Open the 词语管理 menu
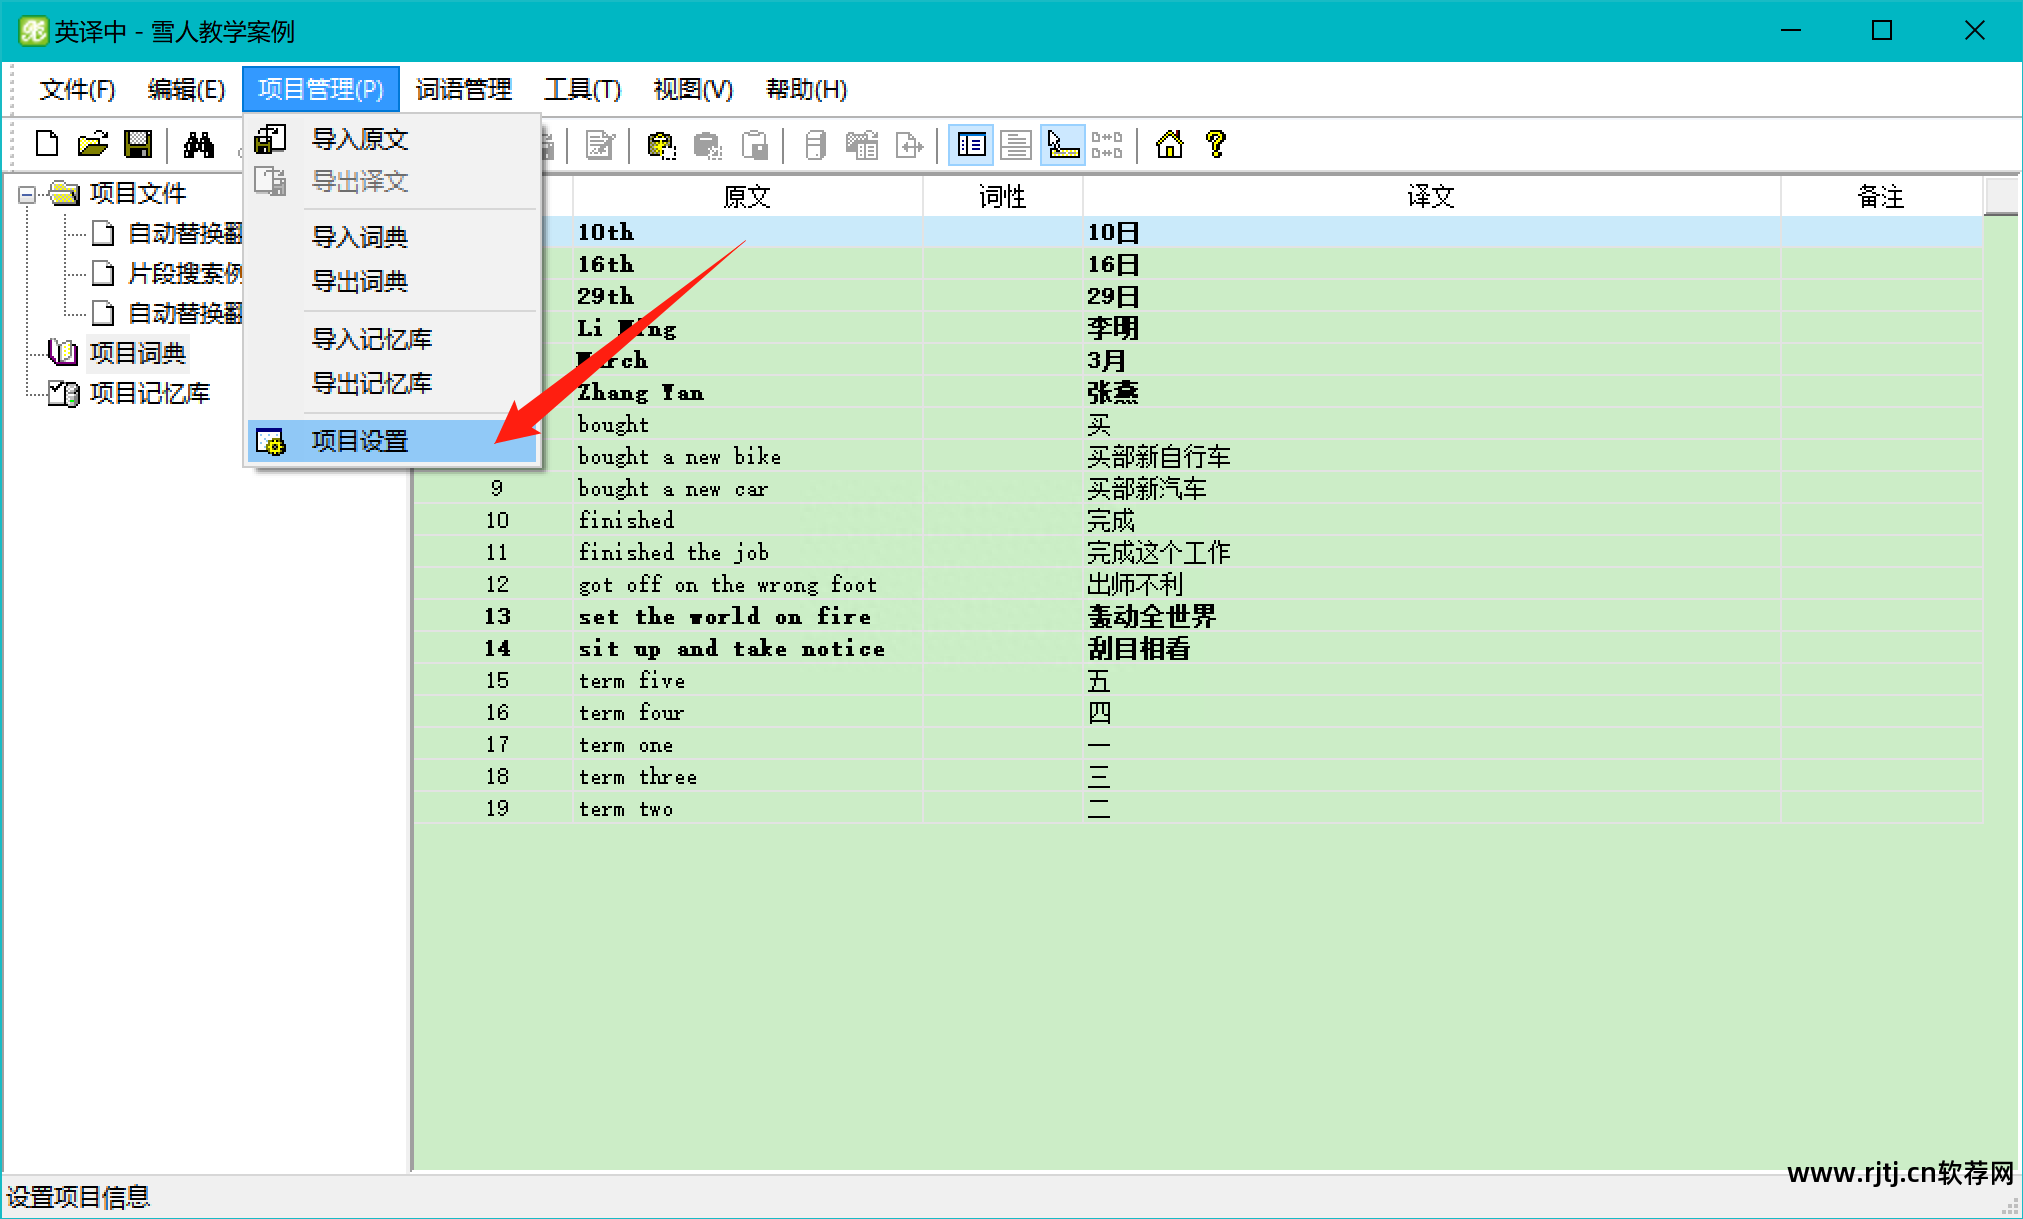The height and width of the screenshot is (1219, 2023). tap(463, 90)
